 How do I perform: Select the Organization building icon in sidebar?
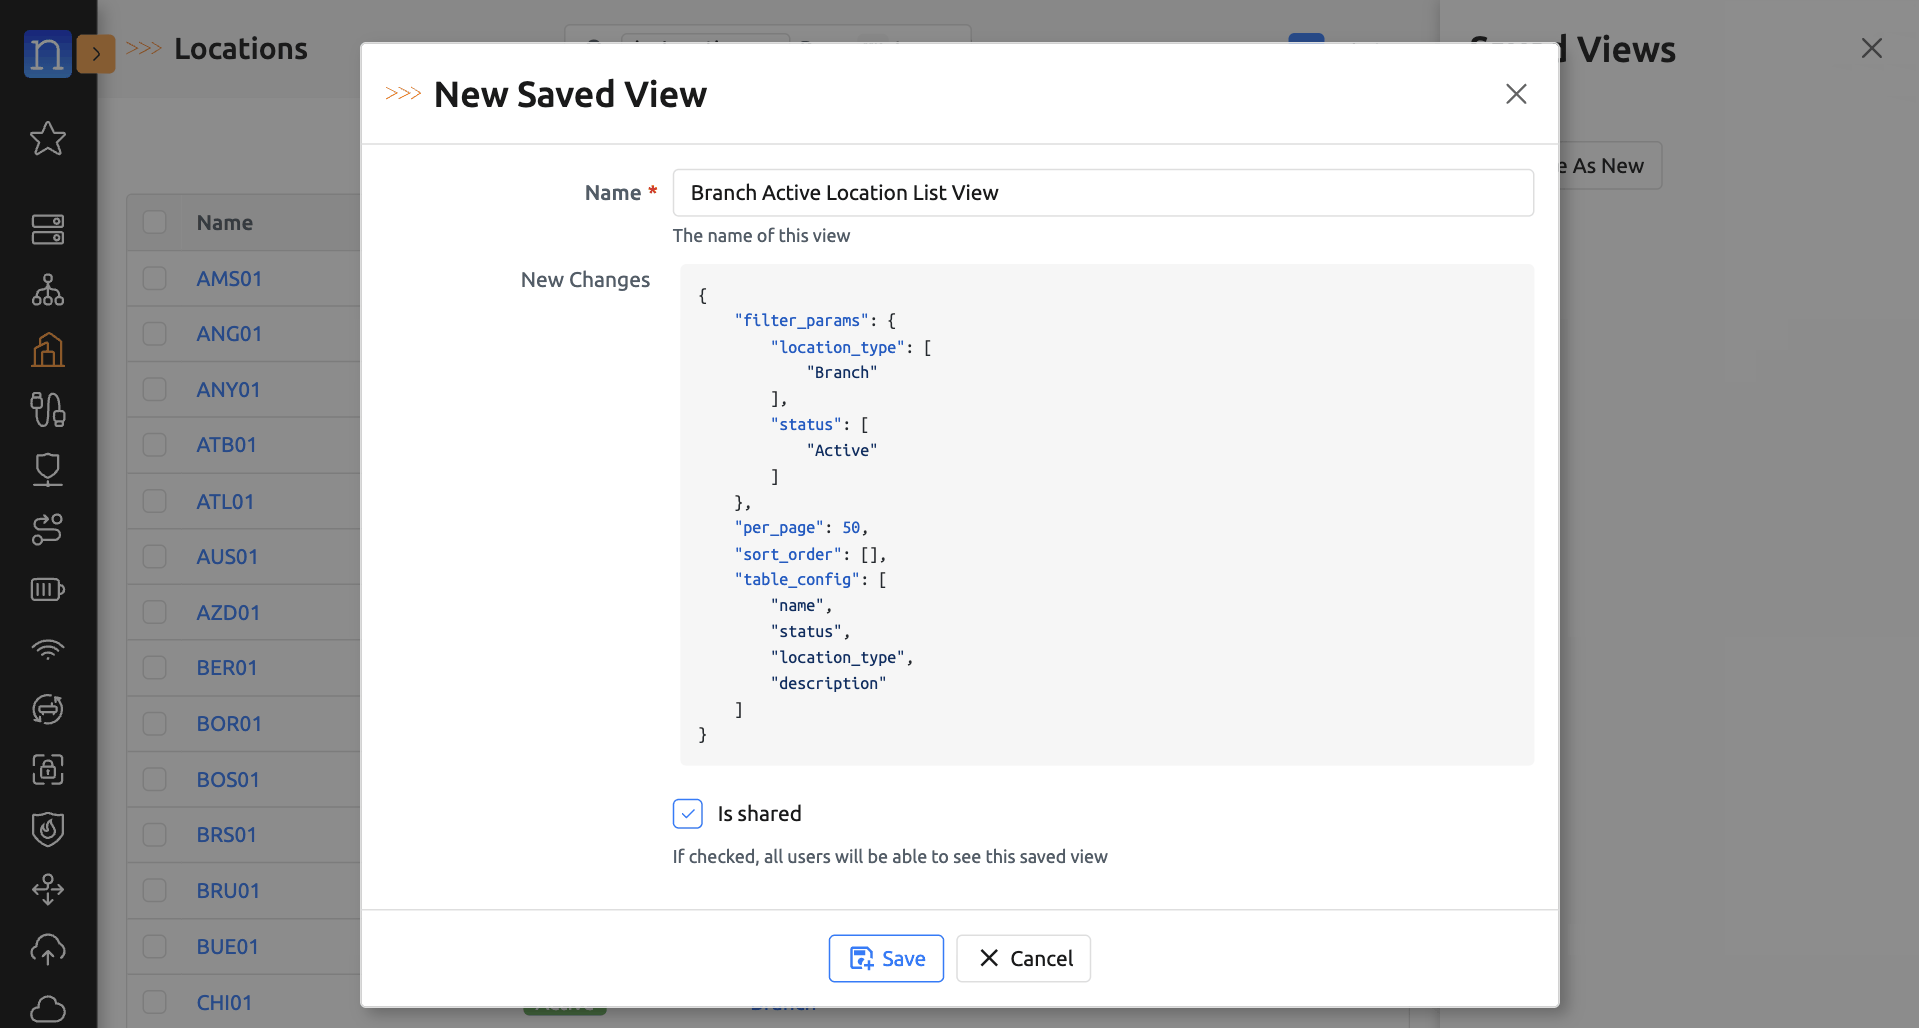(47, 350)
